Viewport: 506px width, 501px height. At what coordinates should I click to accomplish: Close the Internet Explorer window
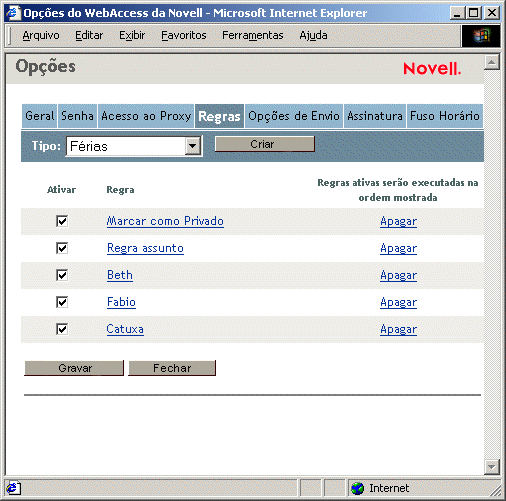click(492, 13)
